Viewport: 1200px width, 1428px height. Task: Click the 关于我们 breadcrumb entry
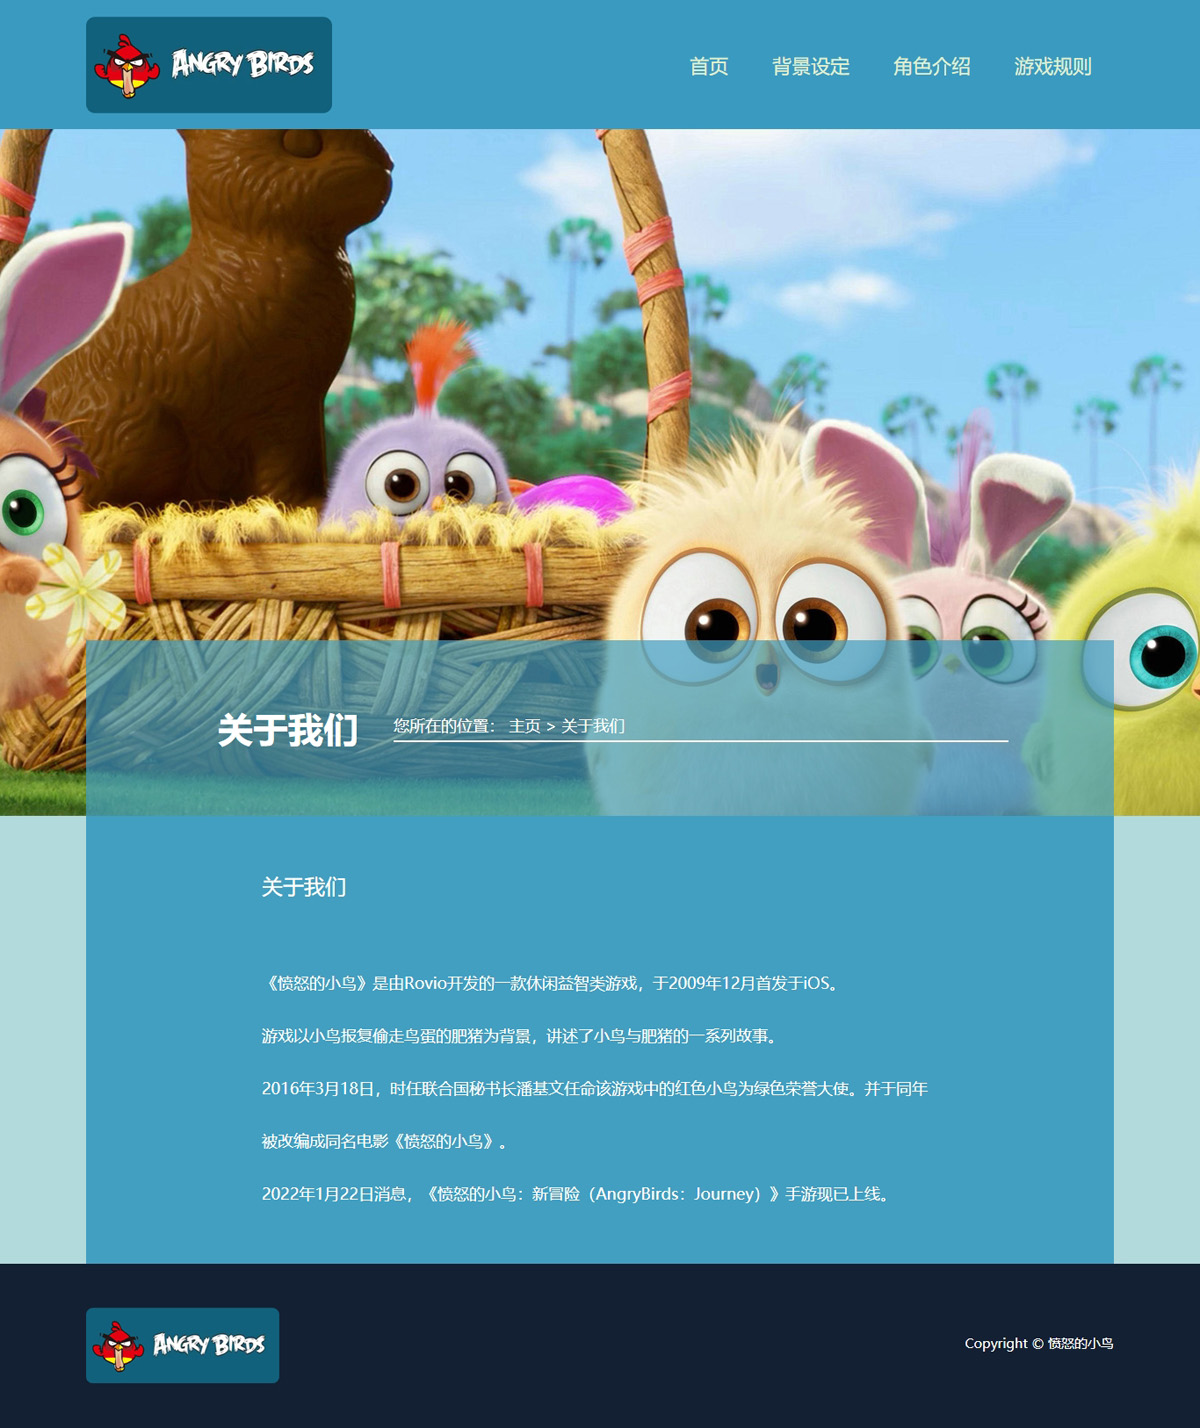pyautogui.click(x=593, y=726)
